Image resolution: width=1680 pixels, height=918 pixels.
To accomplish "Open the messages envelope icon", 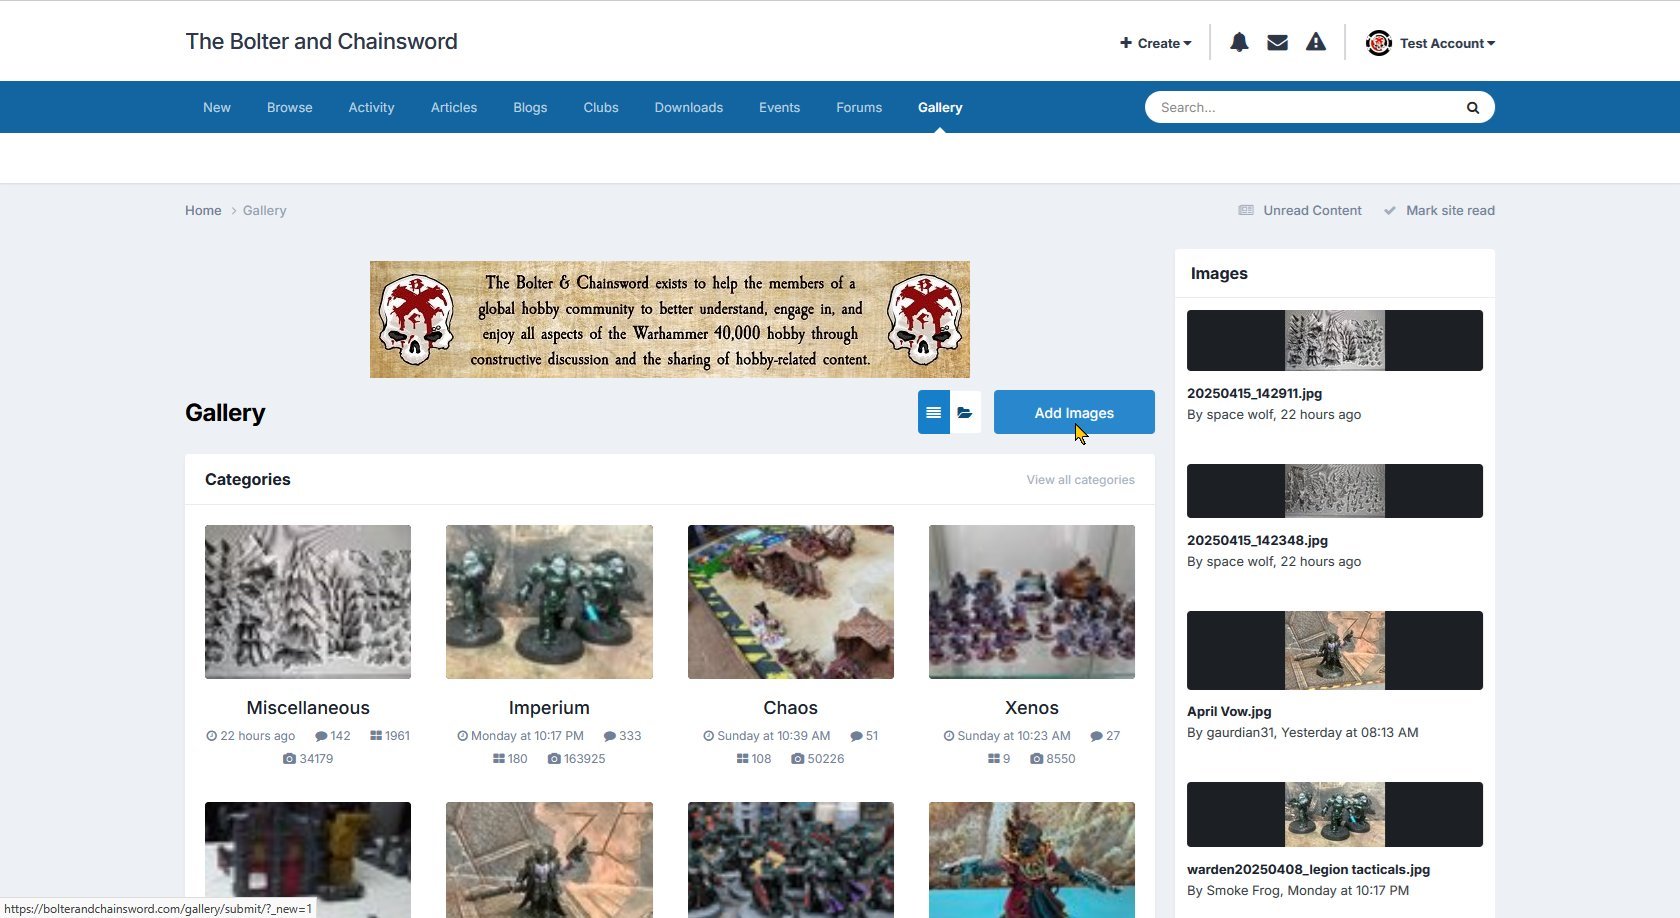I will click(1277, 42).
